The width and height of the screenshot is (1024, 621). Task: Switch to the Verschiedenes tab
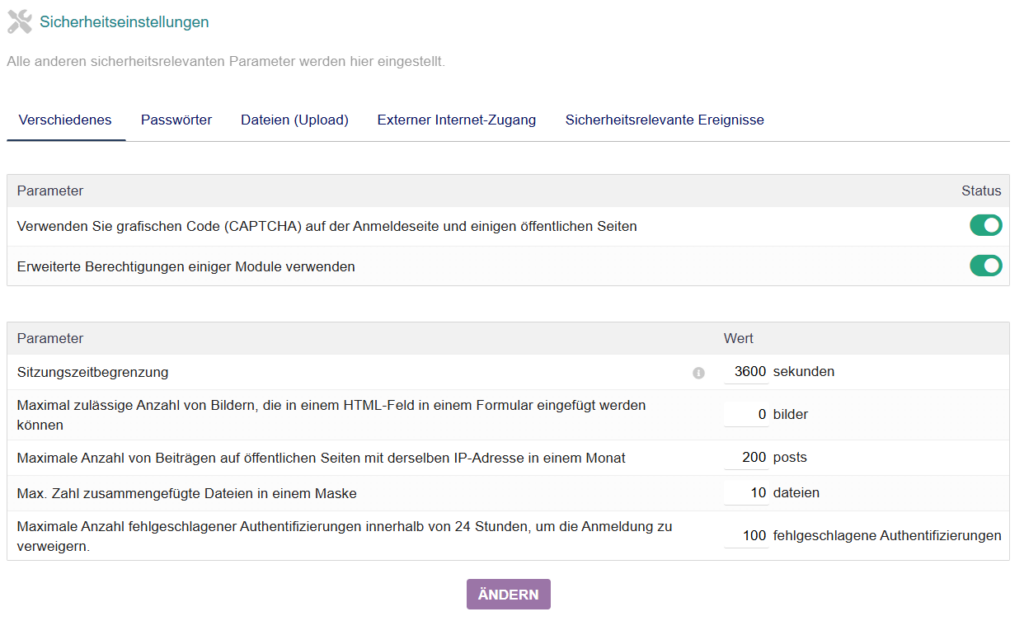tap(65, 120)
